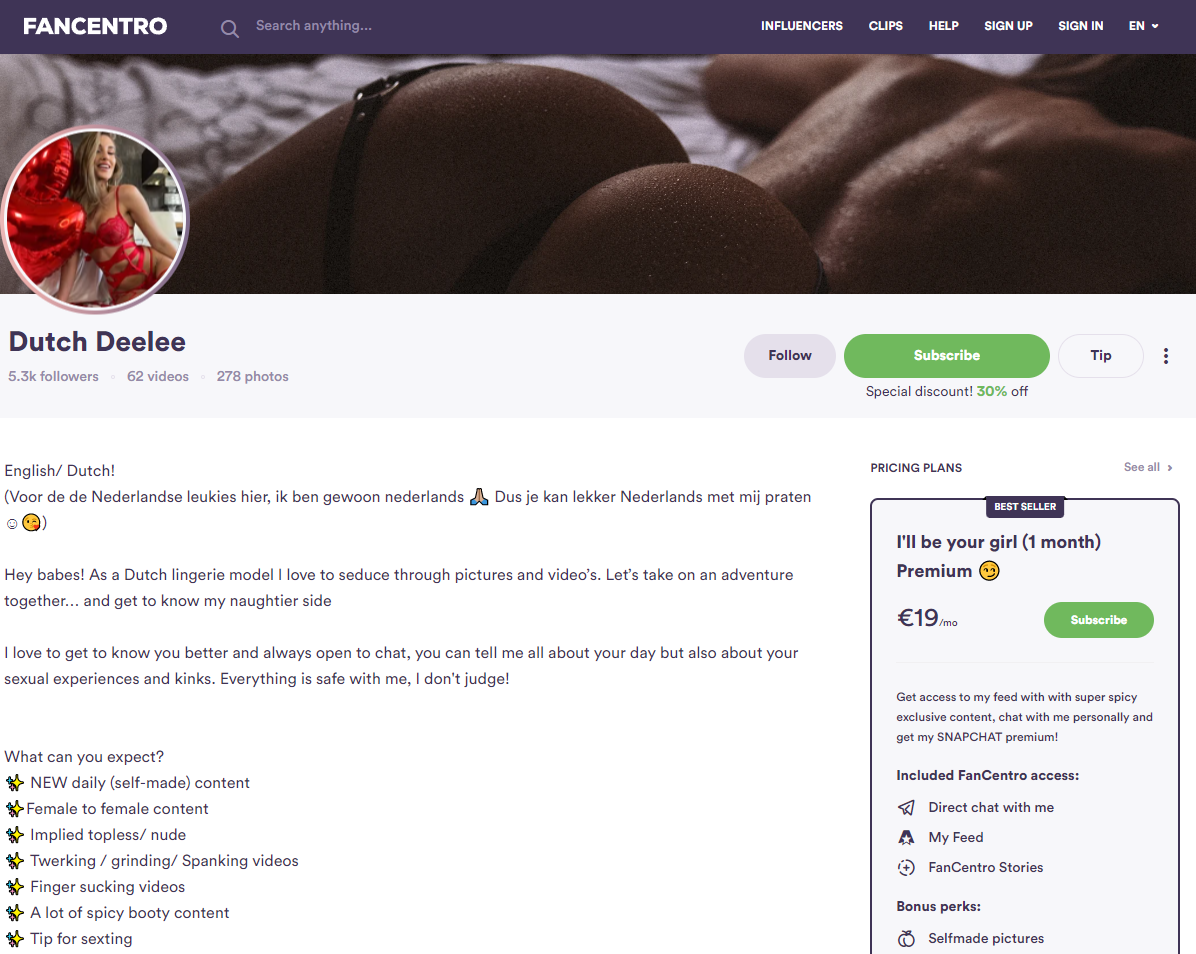Open the three-dot more options menu
Image resolution: width=1196 pixels, height=954 pixels.
pyautogui.click(x=1165, y=356)
